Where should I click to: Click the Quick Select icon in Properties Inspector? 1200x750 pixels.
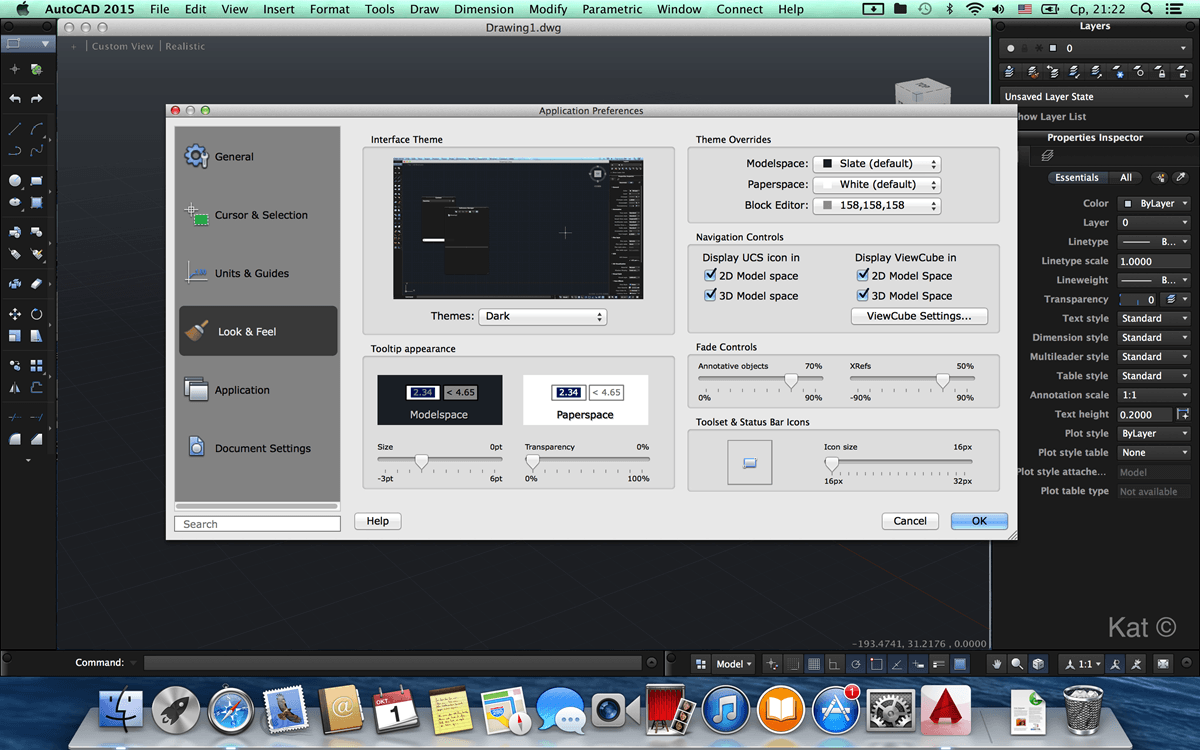coord(1160,177)
